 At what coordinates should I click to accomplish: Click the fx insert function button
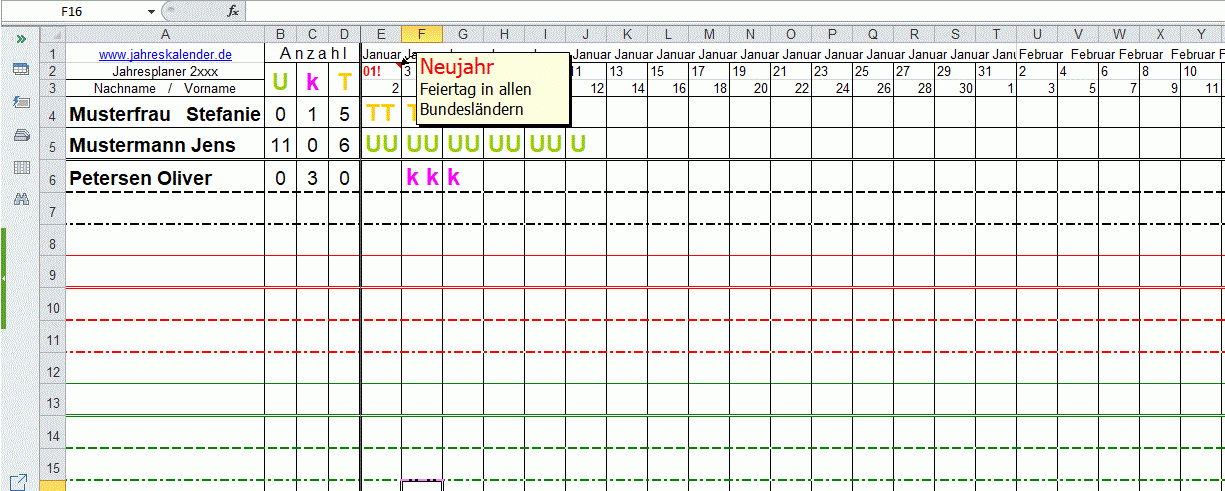click(x=233, y=11)
